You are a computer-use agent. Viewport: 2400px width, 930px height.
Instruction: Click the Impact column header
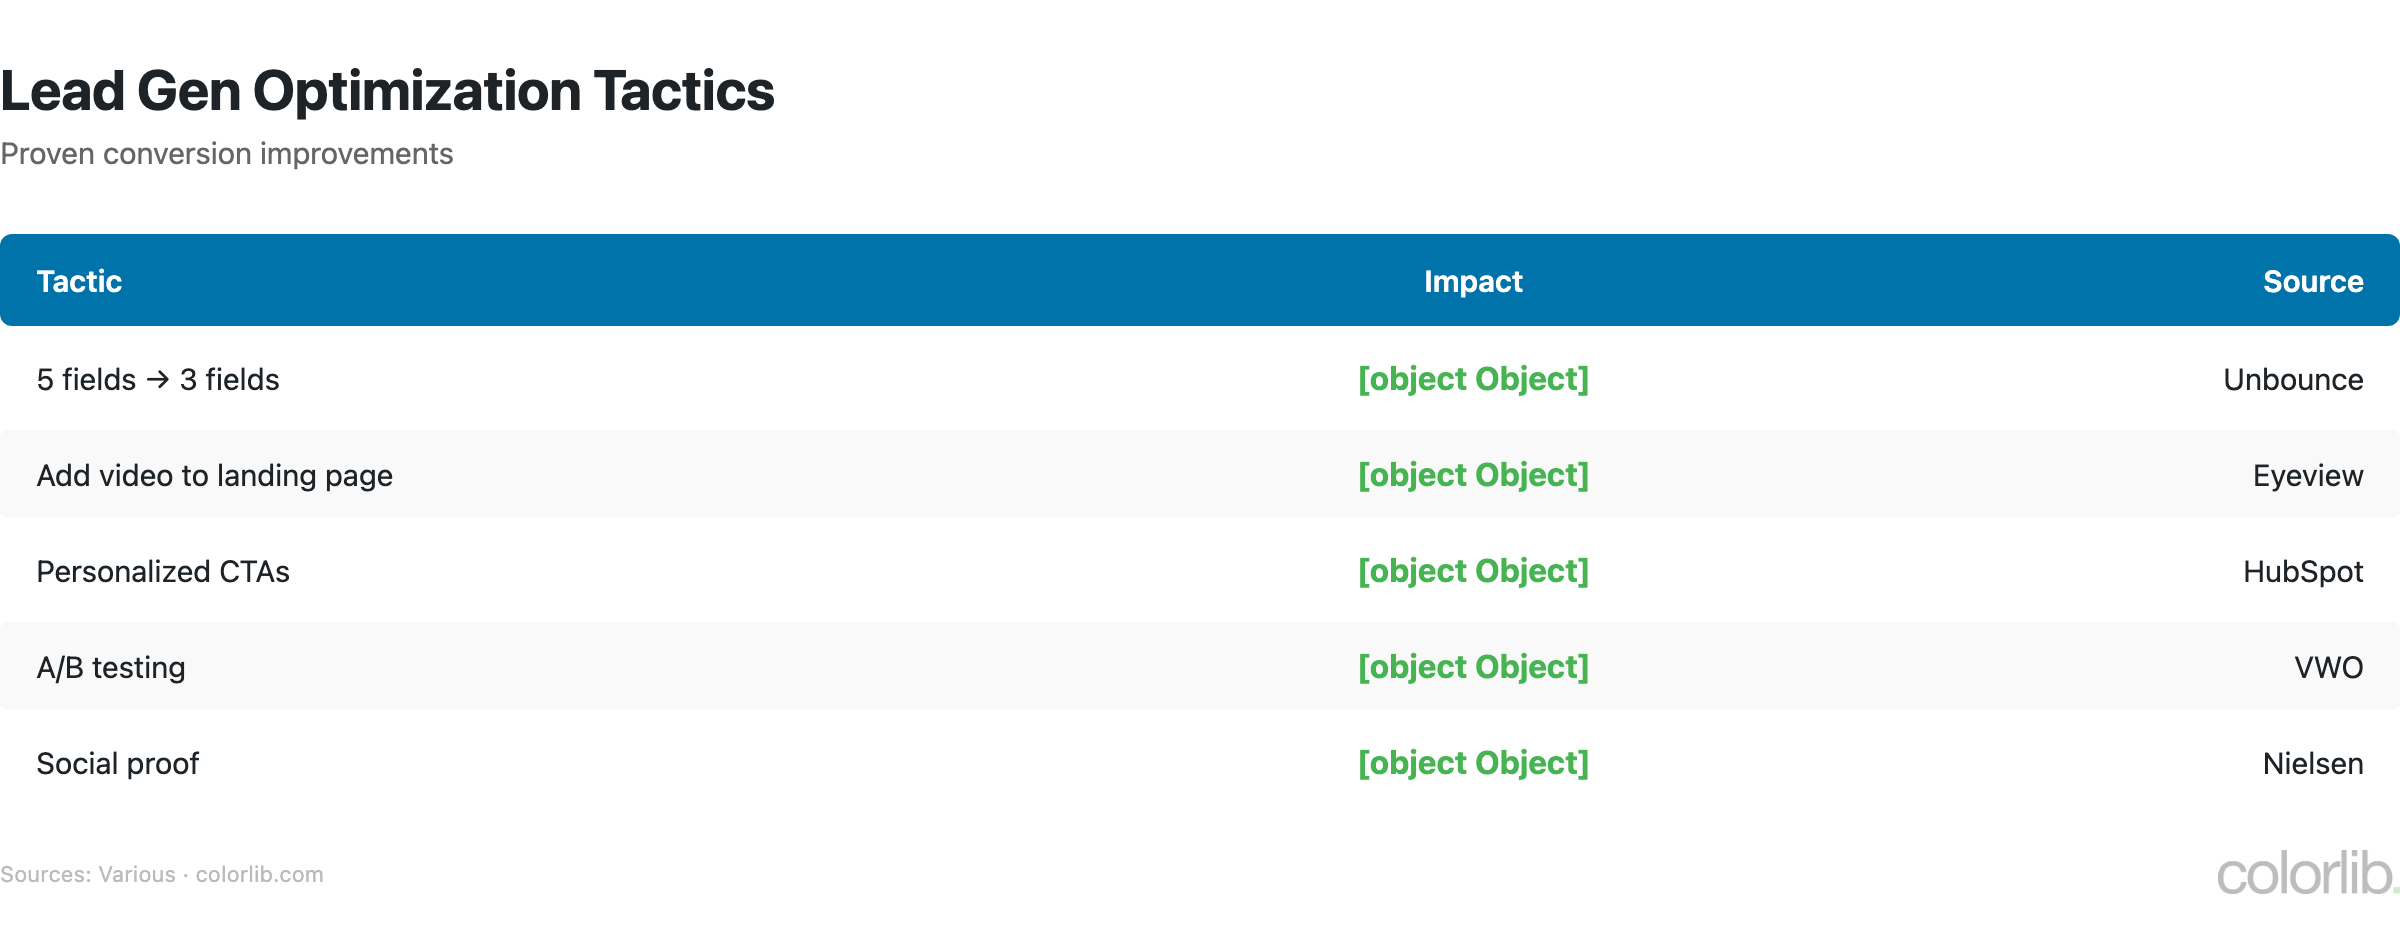[1472, 282]
